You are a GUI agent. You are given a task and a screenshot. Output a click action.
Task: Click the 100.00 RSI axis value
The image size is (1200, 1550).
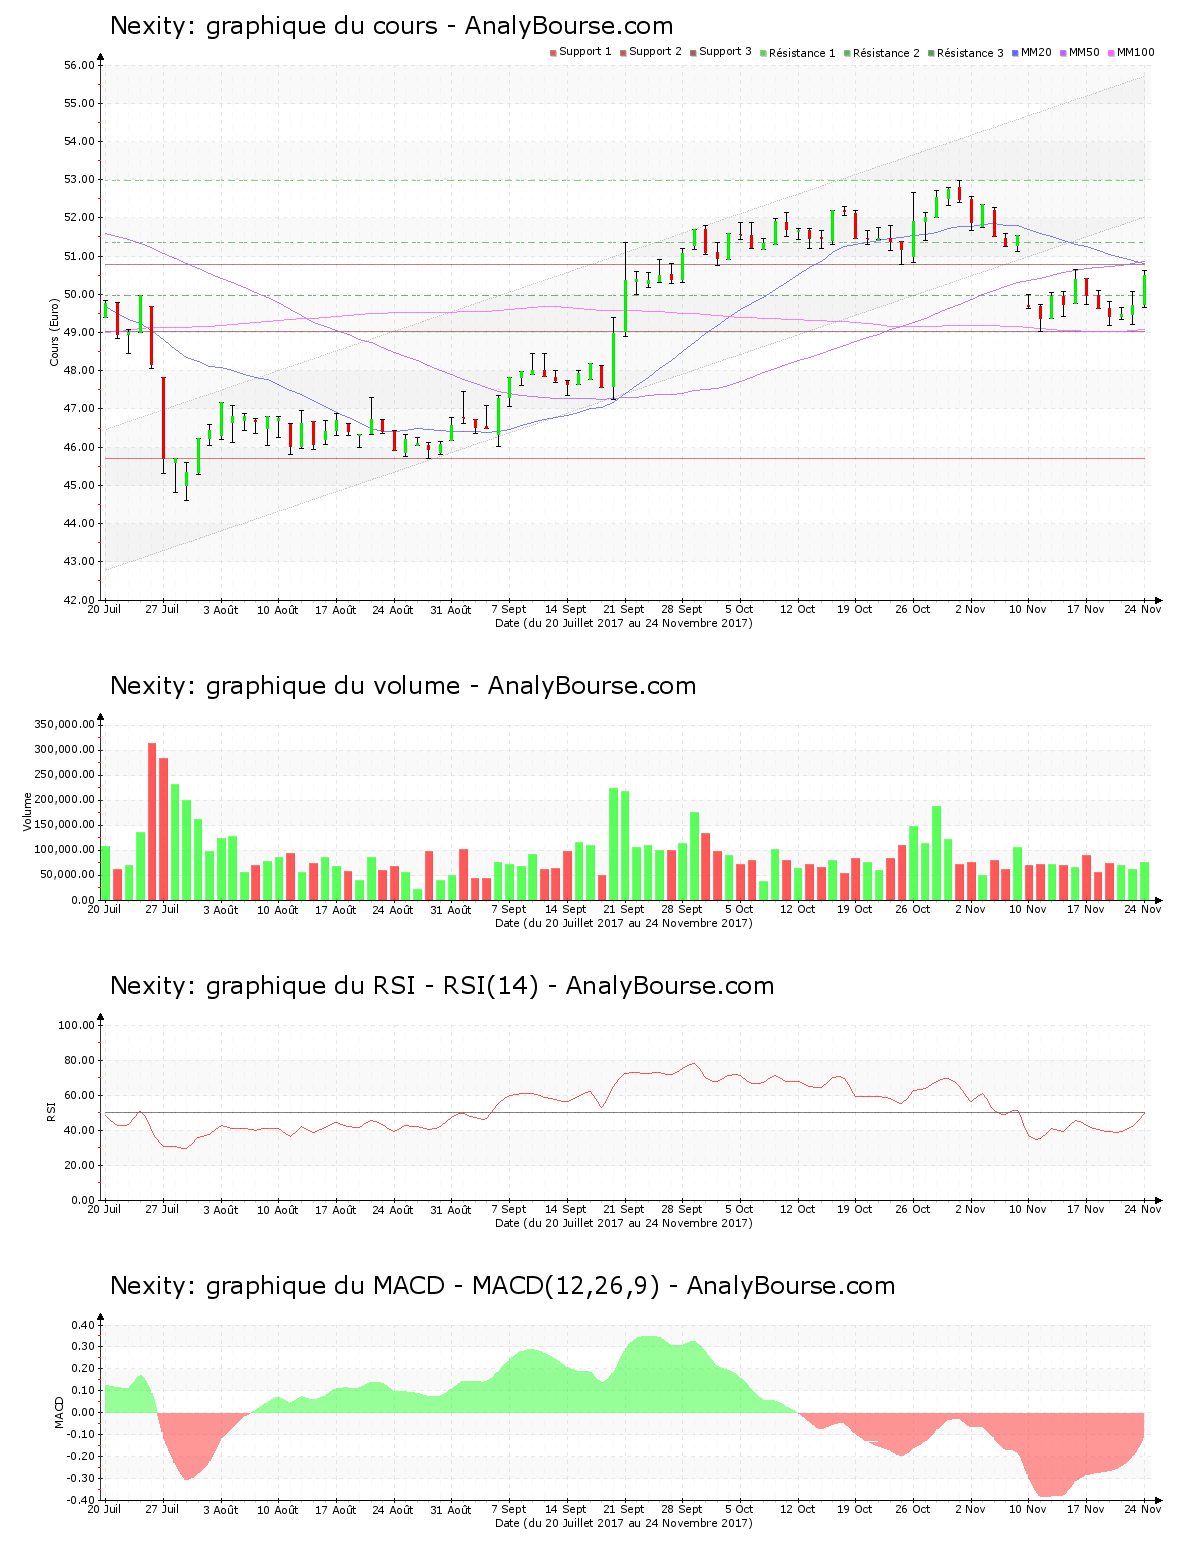[76, 1025]
